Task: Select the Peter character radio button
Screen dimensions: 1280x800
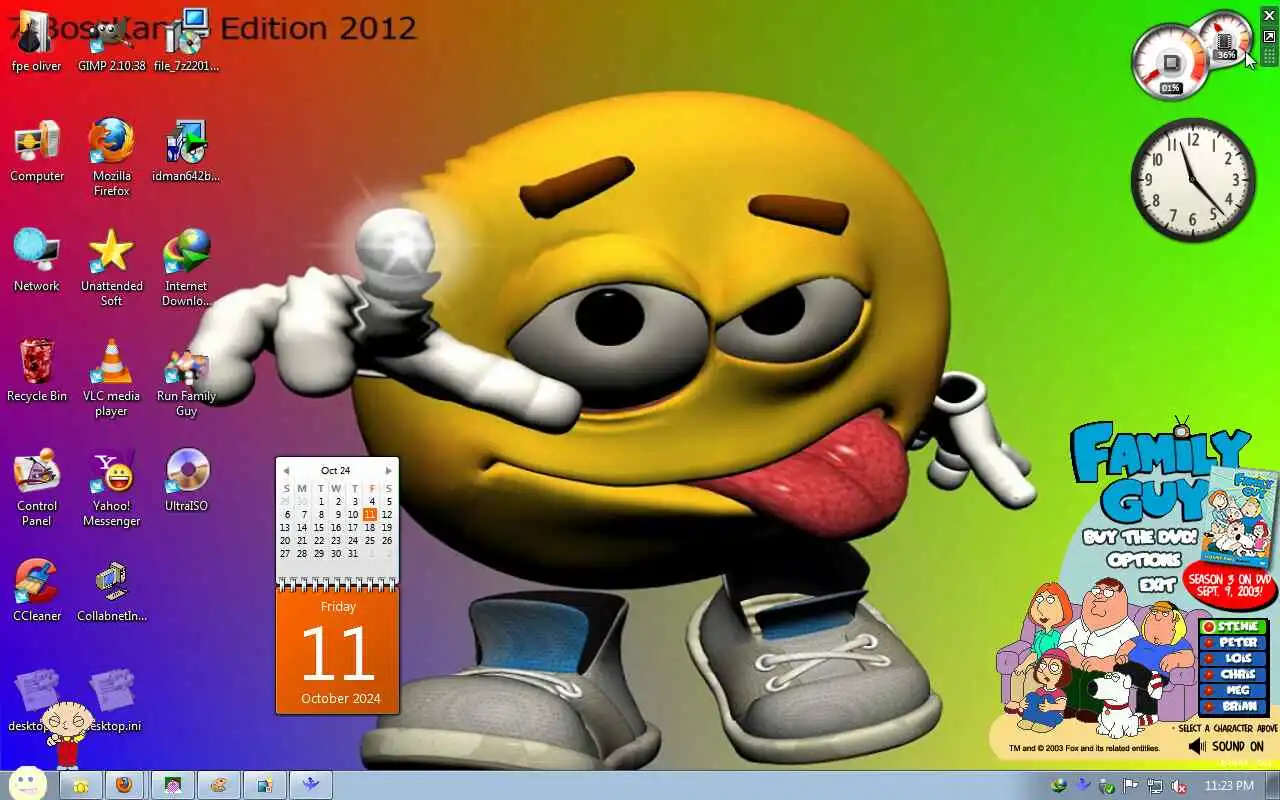Action: [1233, 643]
